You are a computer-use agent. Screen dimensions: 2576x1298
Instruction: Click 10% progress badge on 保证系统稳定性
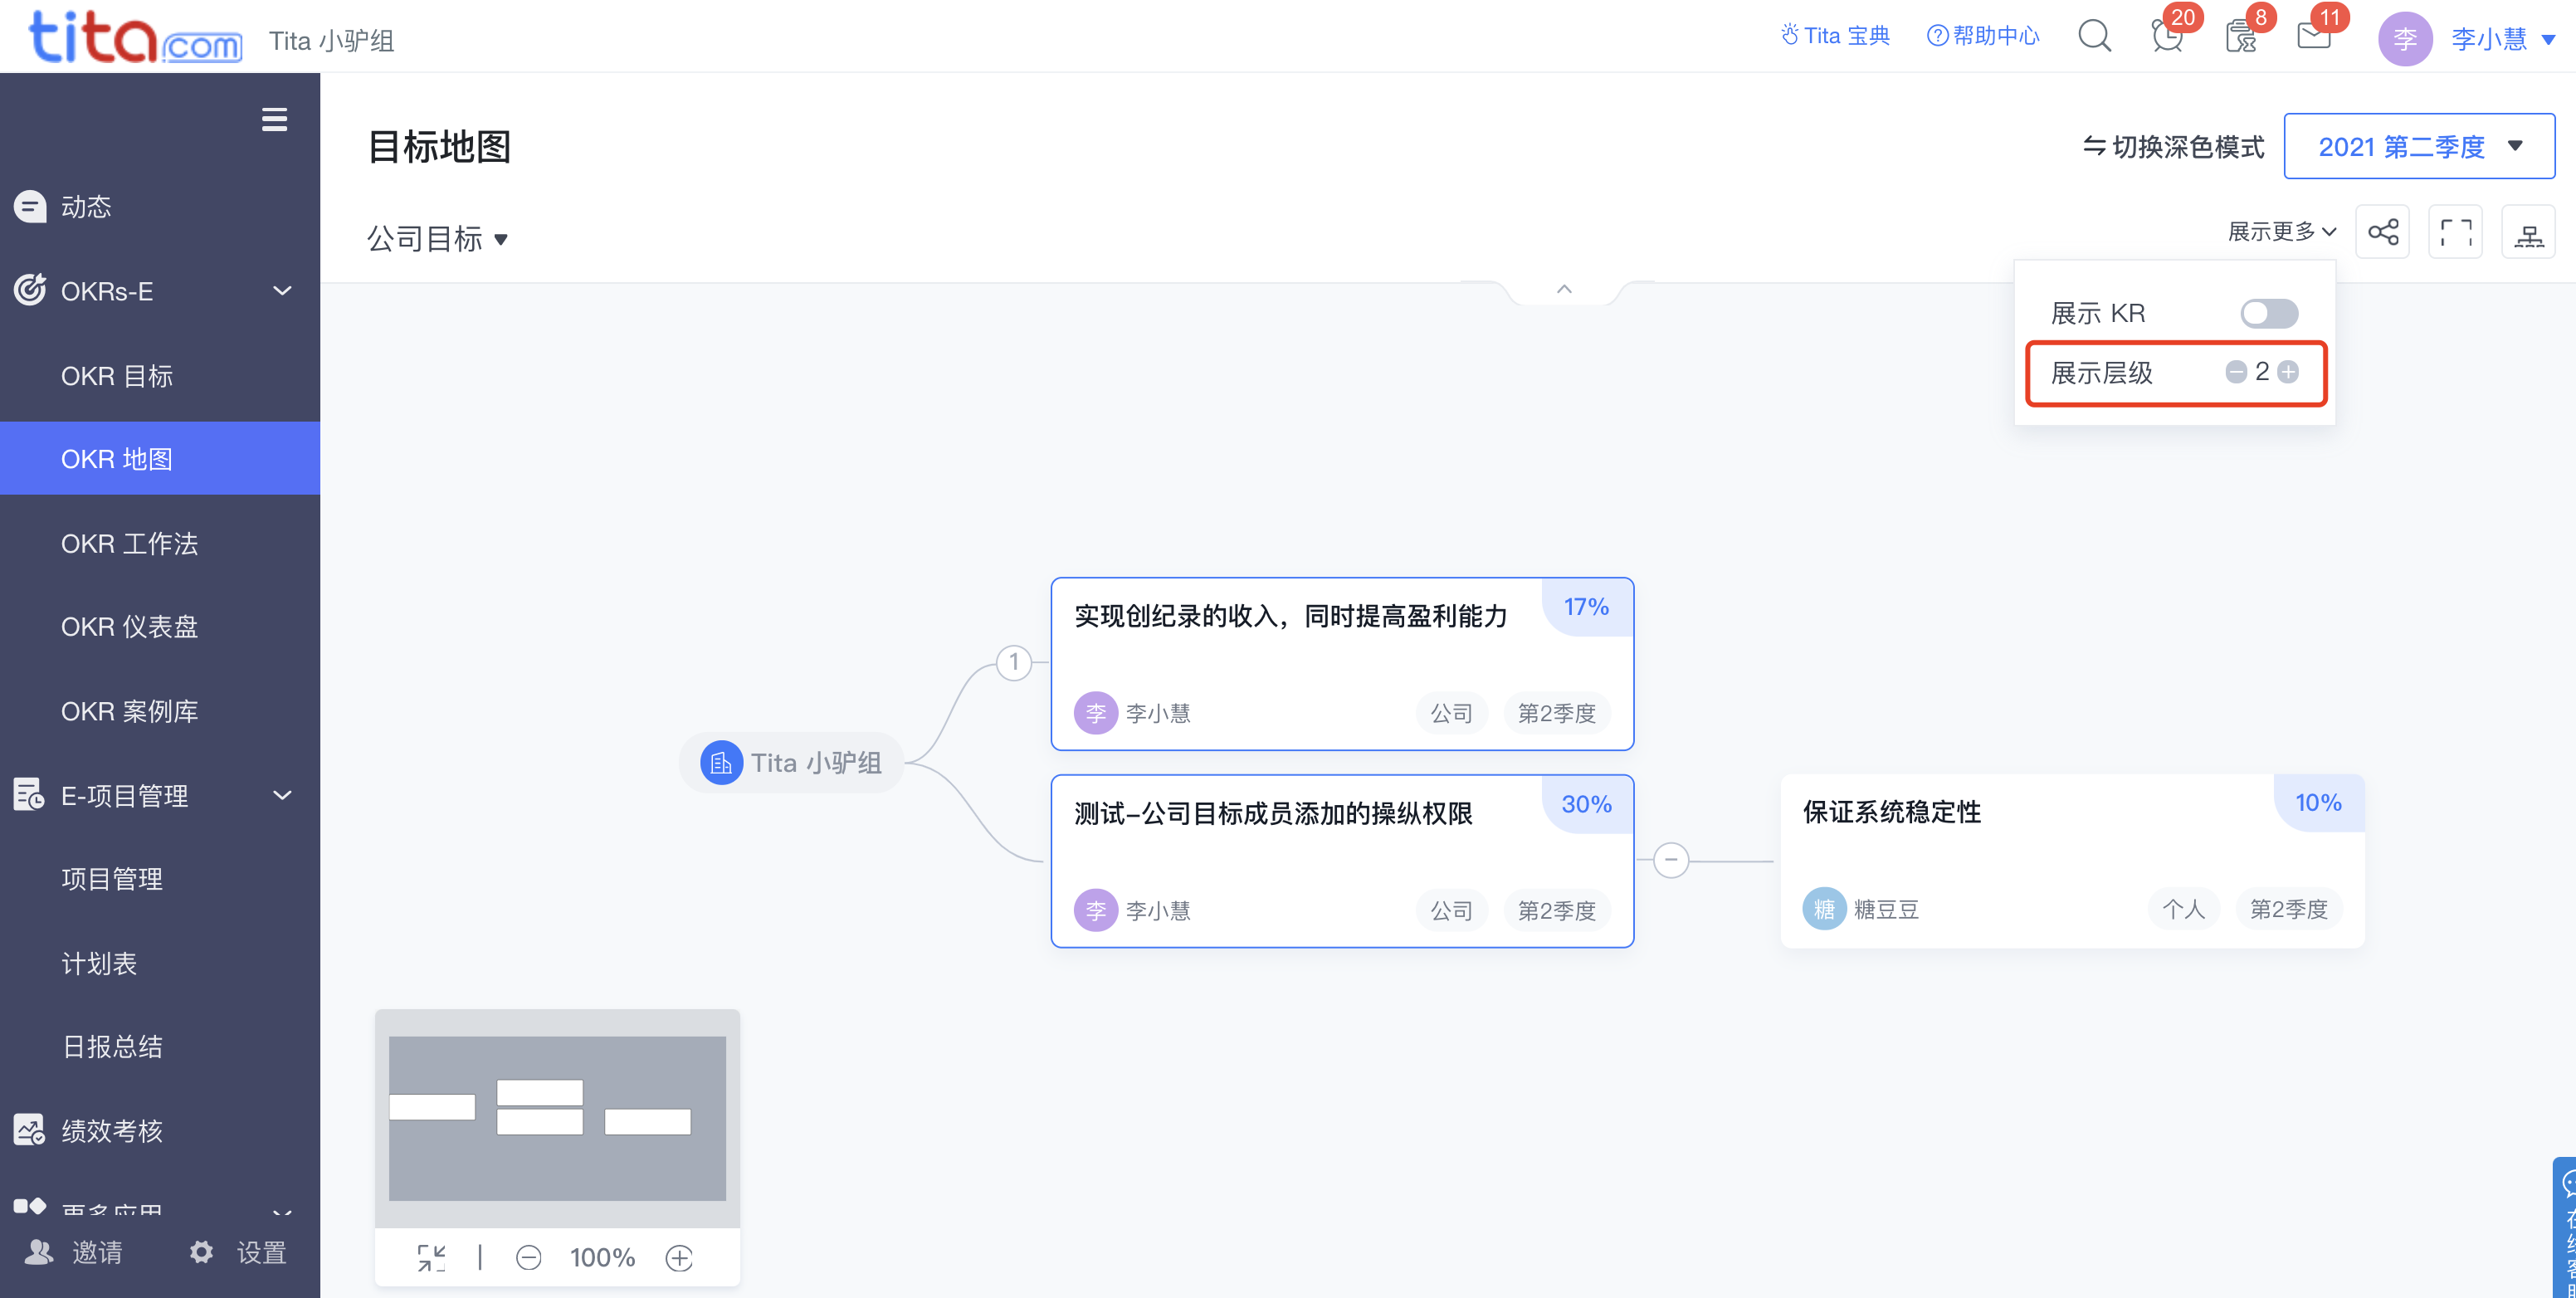pyautogui.click(x=2318, y=803)
